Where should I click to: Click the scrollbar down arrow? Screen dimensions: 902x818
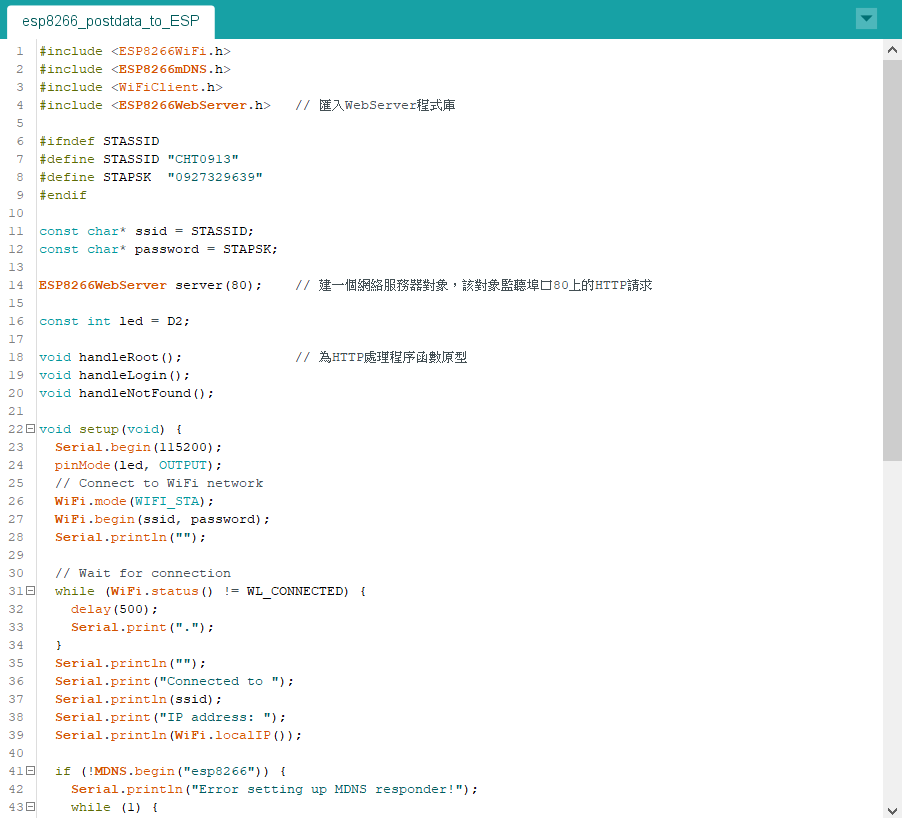(892, 809)
